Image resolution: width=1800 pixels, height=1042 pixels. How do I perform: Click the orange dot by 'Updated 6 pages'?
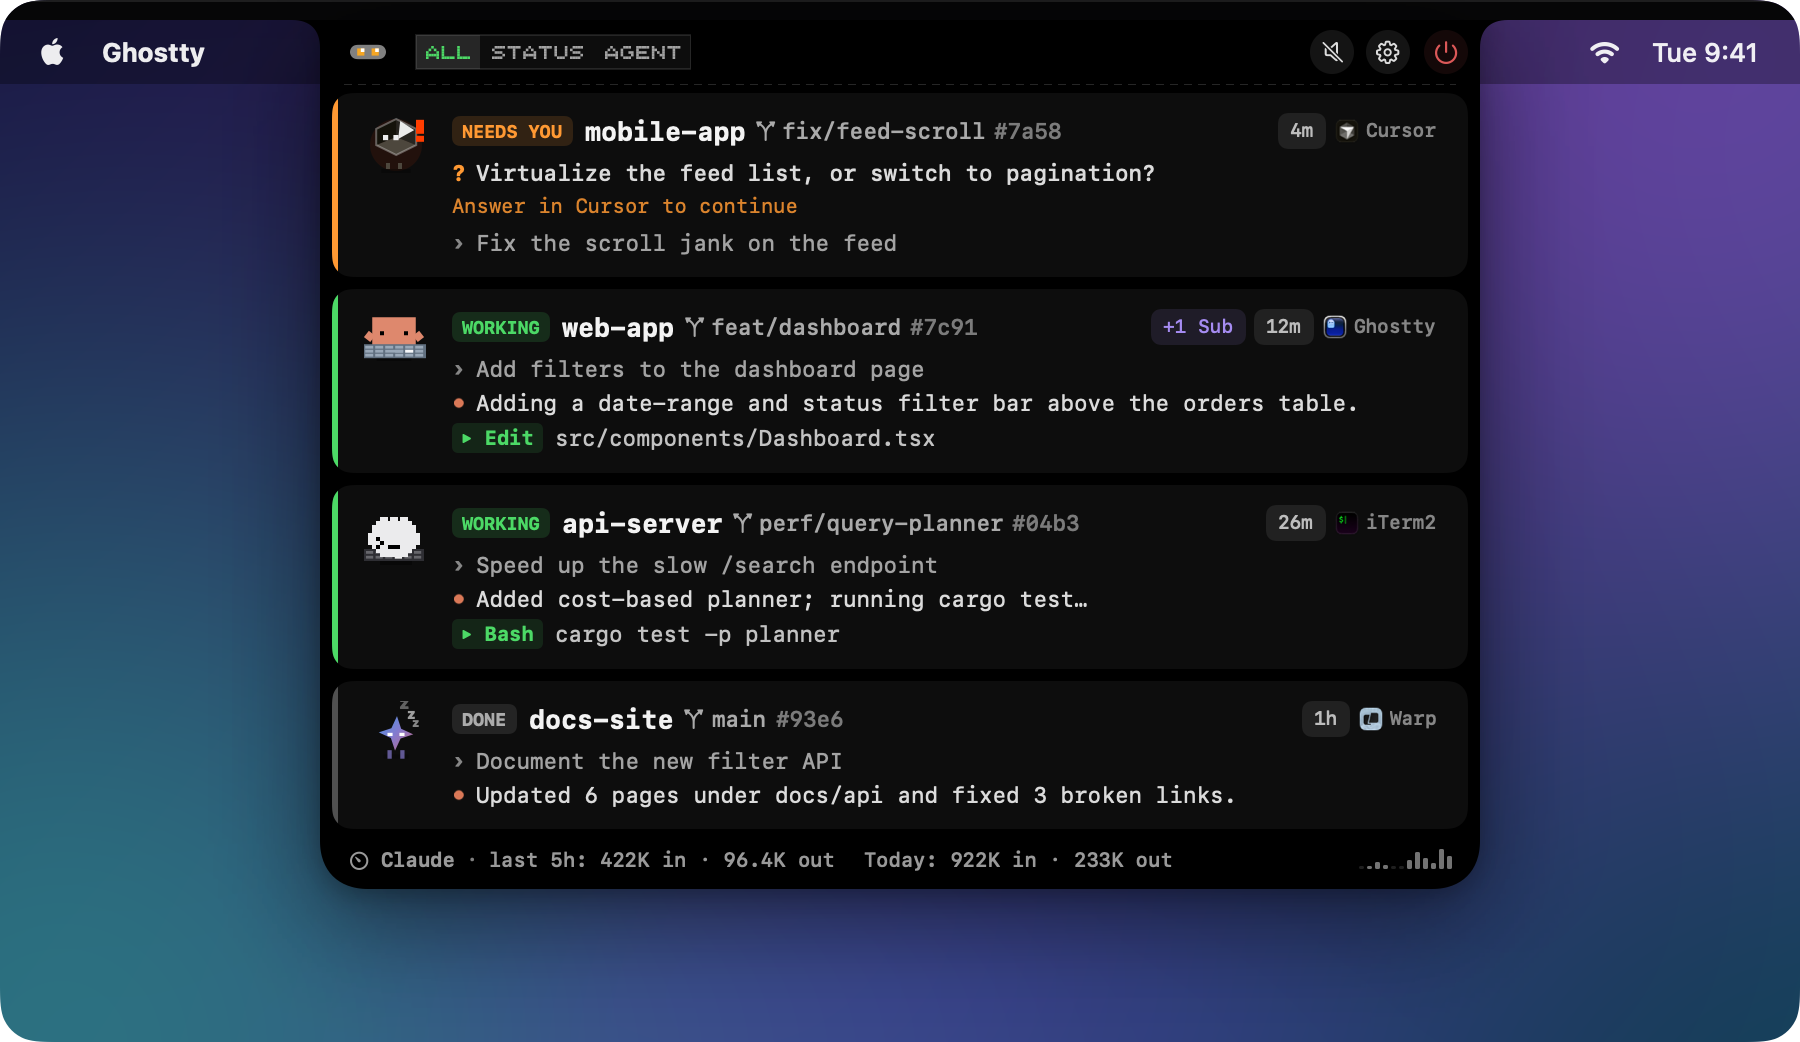coord(458,795)
